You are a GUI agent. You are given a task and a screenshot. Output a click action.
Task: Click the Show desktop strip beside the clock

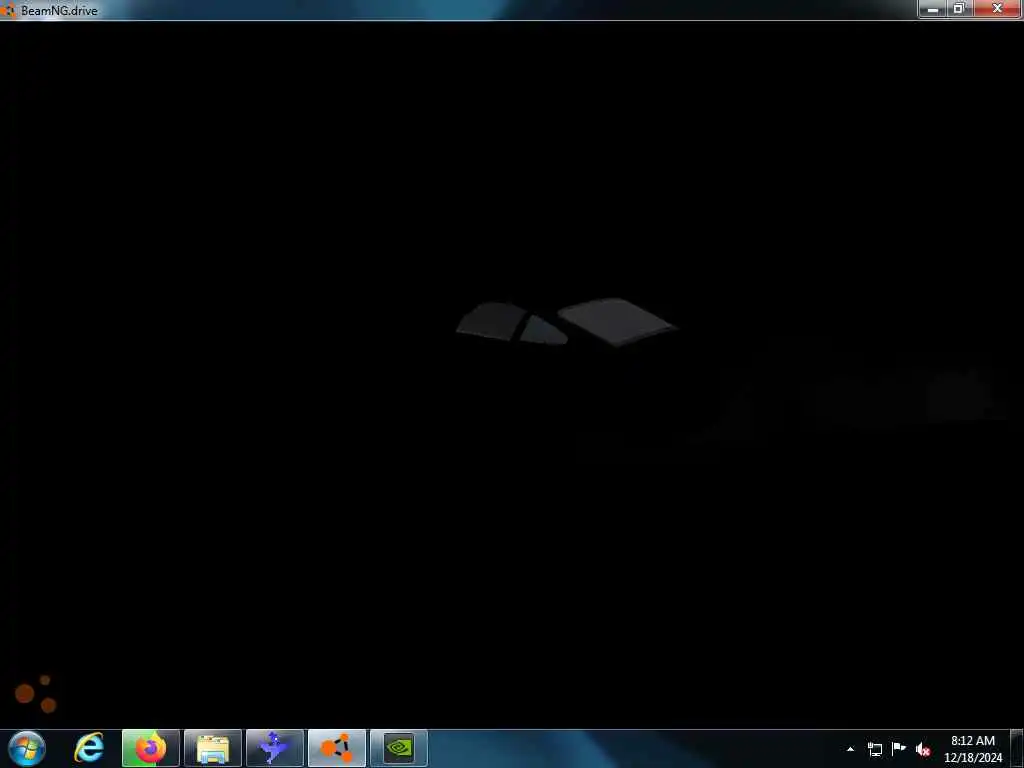click(1017, 748)
